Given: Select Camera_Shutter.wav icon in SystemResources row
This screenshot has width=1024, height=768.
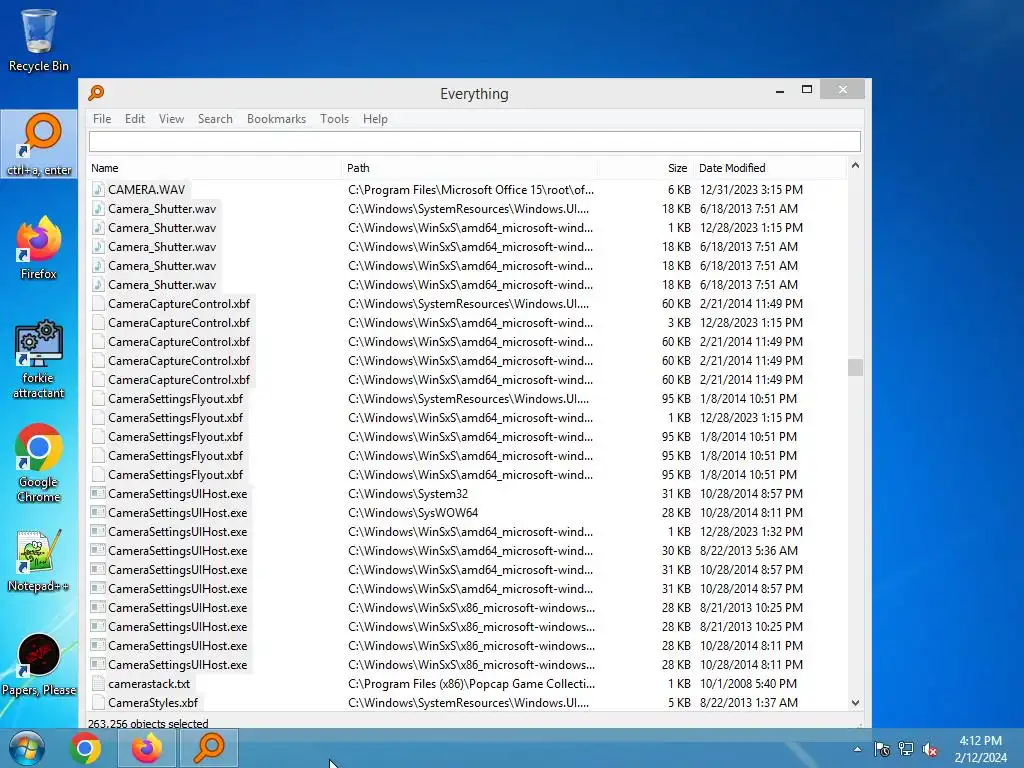Looking at the screenshot, I should pos(98,208).
